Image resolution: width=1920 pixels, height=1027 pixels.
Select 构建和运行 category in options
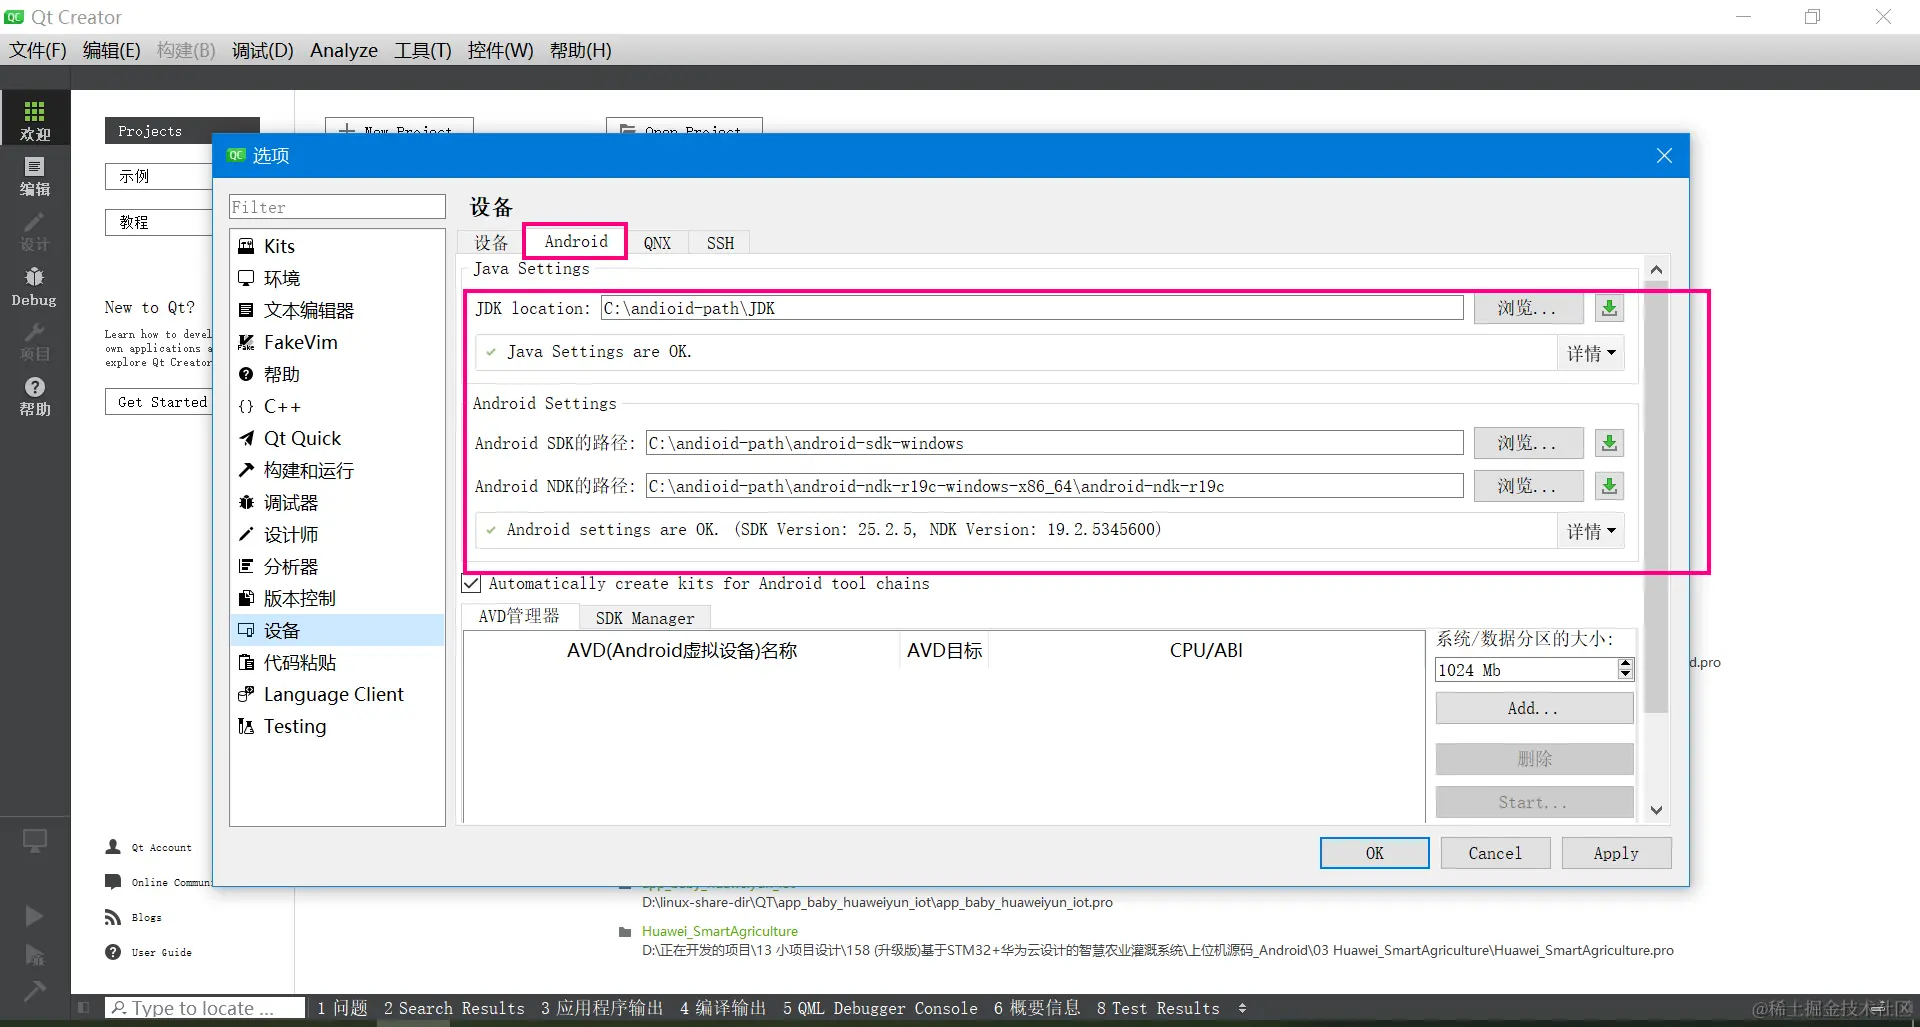tap(337, 470)
